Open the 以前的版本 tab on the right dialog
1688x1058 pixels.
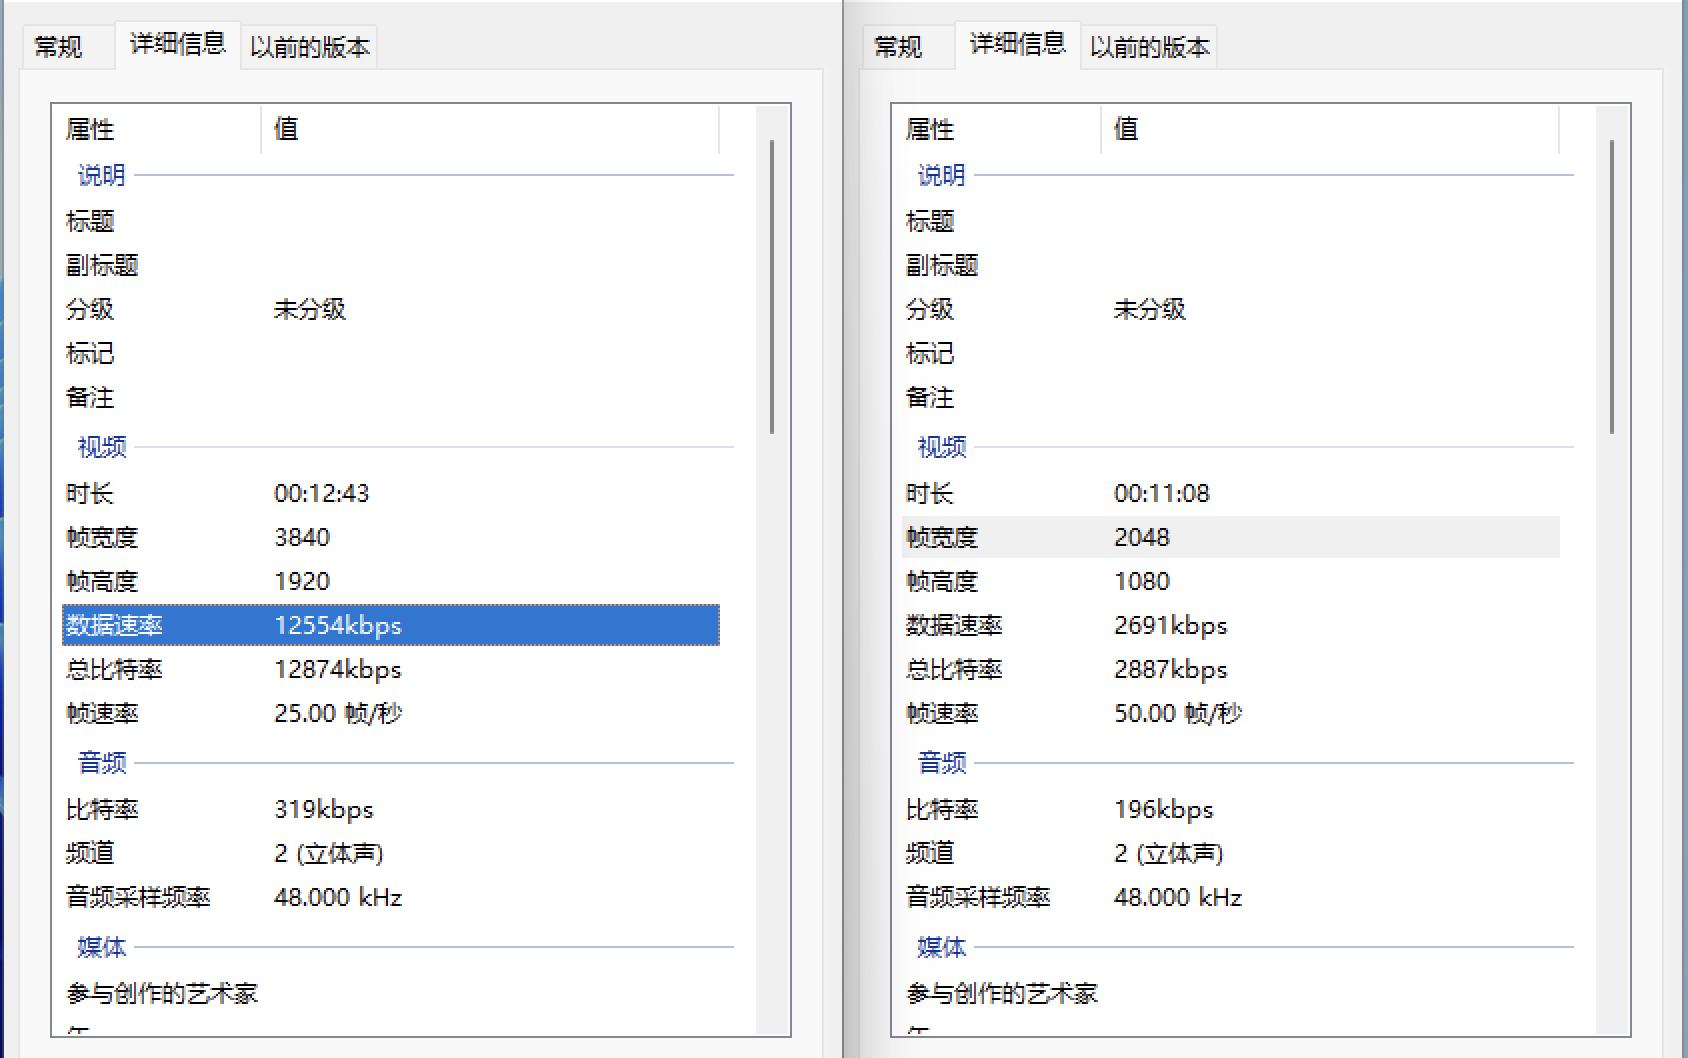coord(1150,45)
